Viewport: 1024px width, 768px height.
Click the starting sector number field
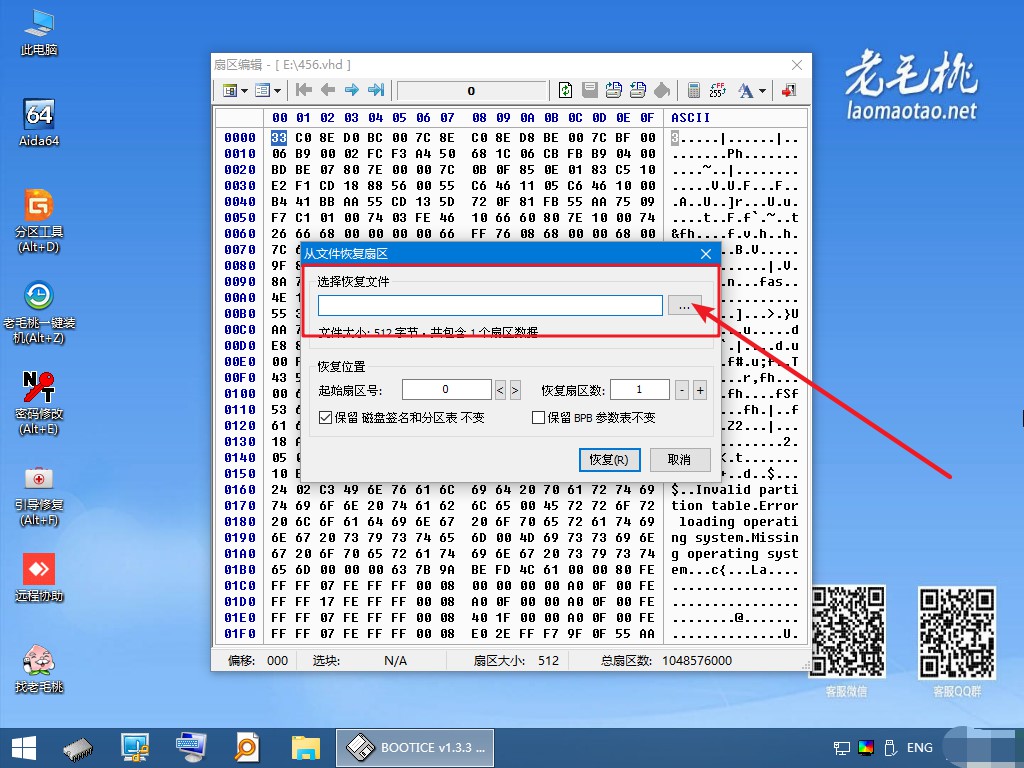point(446,390)
